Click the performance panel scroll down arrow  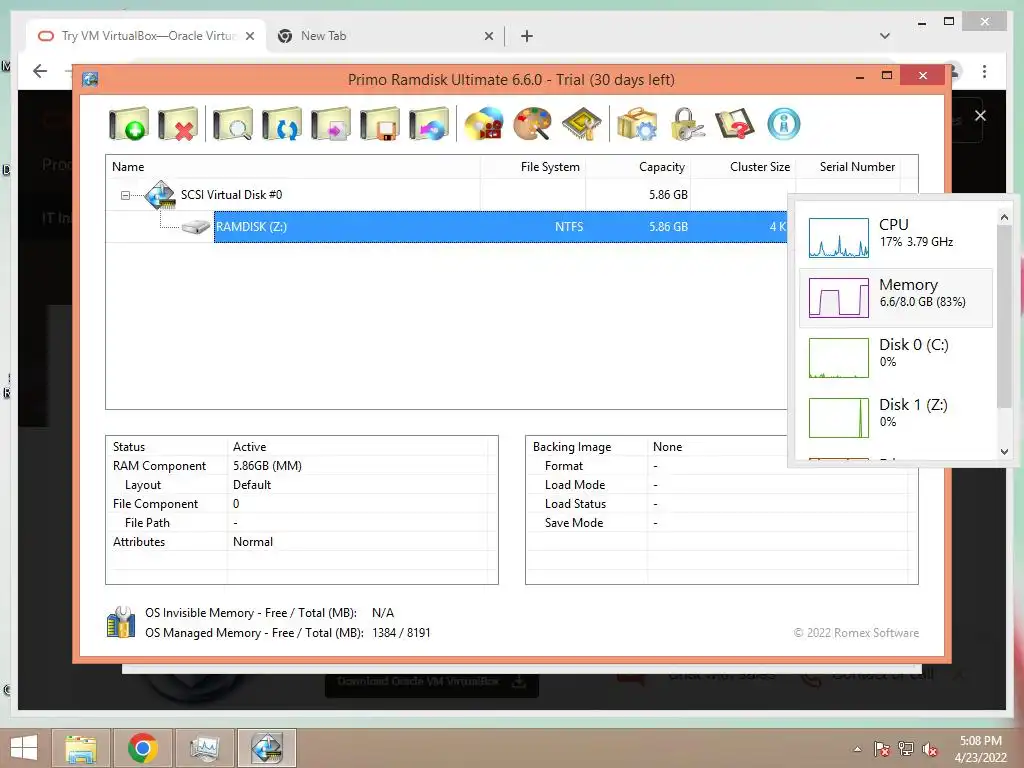[1004, 451]
